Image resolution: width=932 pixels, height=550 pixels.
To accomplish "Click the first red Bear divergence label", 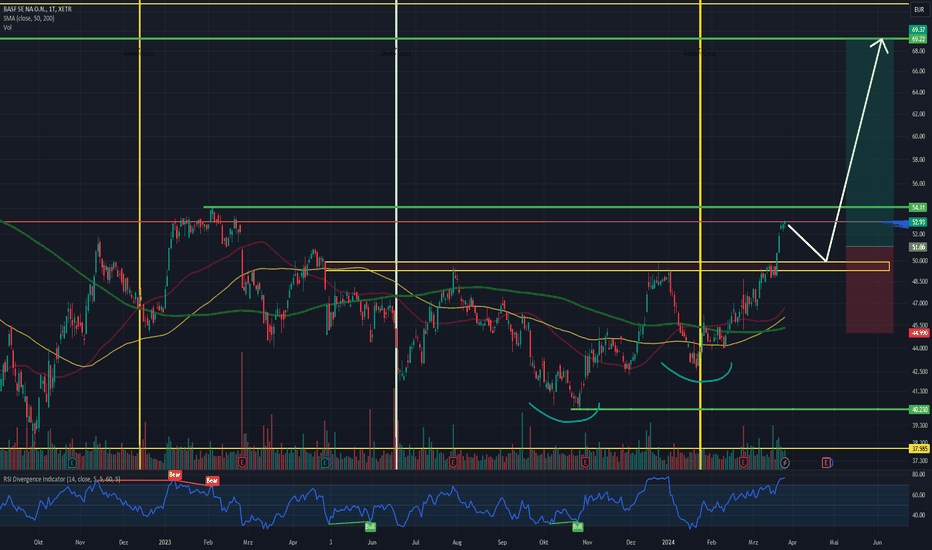I will tap(174, 474).
